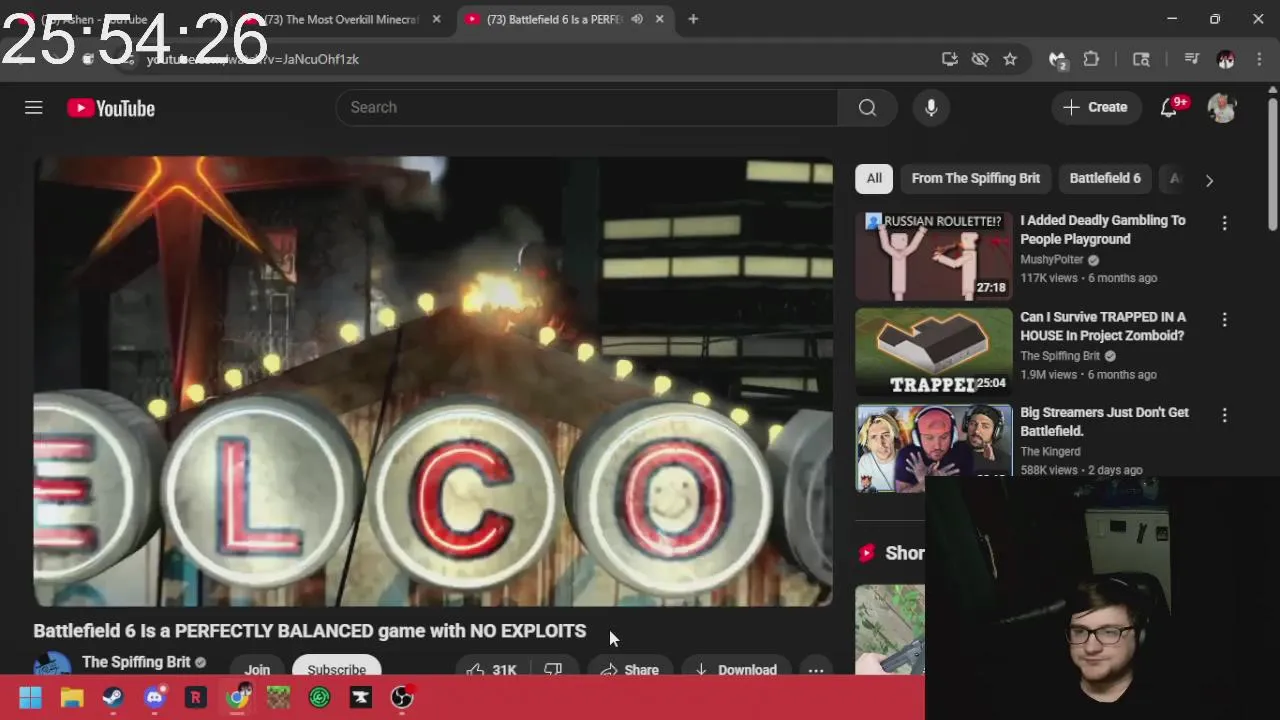This screenshot has width=1280, height=720.
Task: Open options for Deadly Gambling video
Action: 1224,223
